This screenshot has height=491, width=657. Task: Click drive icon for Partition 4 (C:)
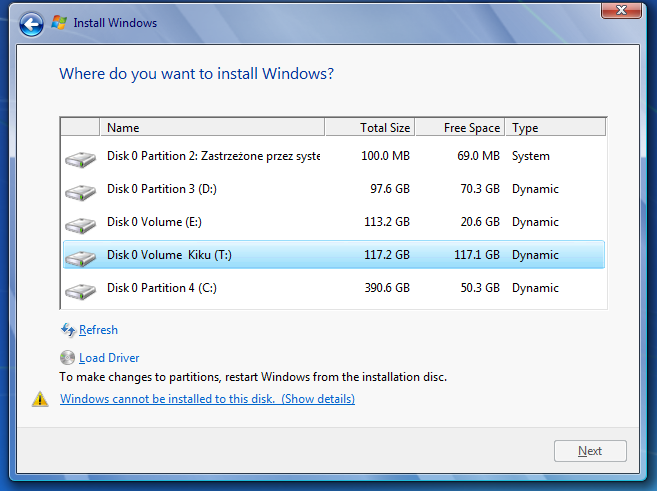click(x=80, y=292)
